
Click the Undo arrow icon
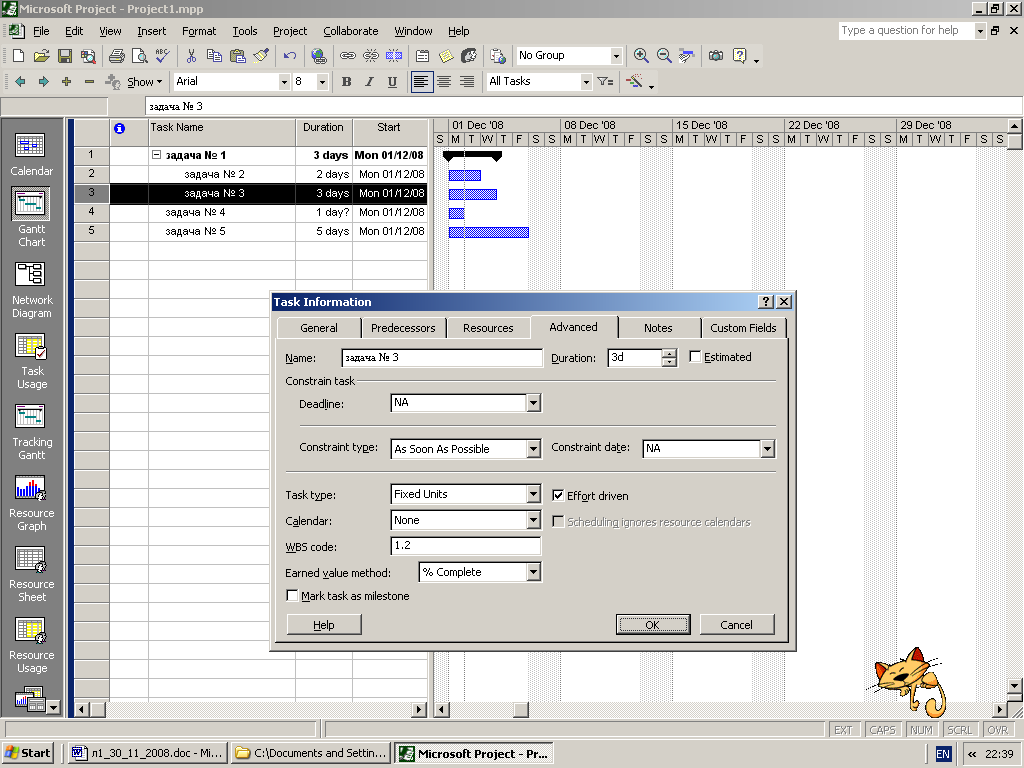[x=289, y=56]
